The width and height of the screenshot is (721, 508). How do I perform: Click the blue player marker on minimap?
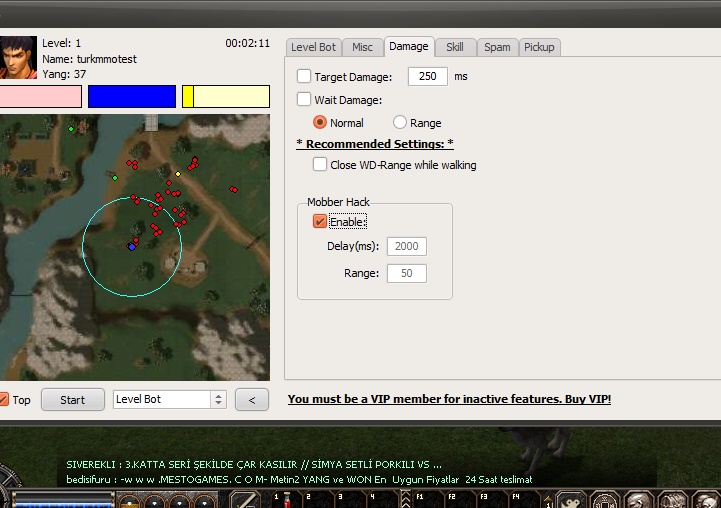pos(132,247)
